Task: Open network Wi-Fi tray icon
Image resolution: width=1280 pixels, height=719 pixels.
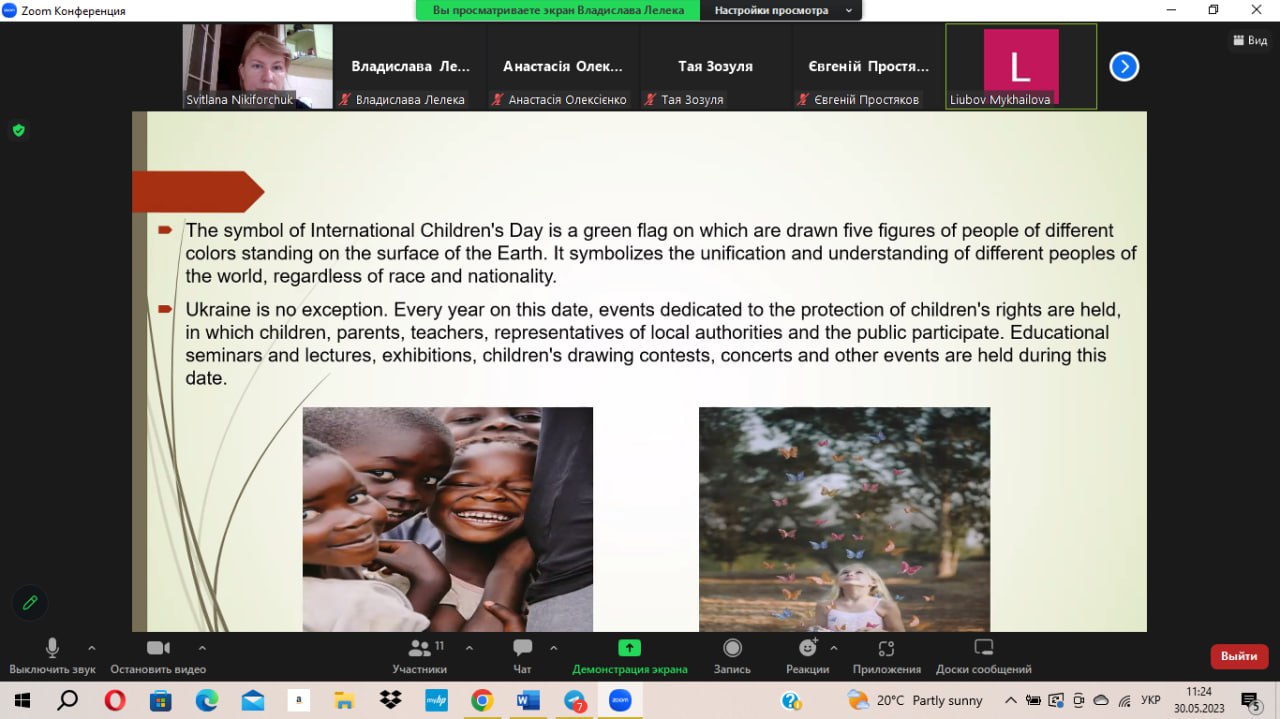Action: coord(1124,700)
